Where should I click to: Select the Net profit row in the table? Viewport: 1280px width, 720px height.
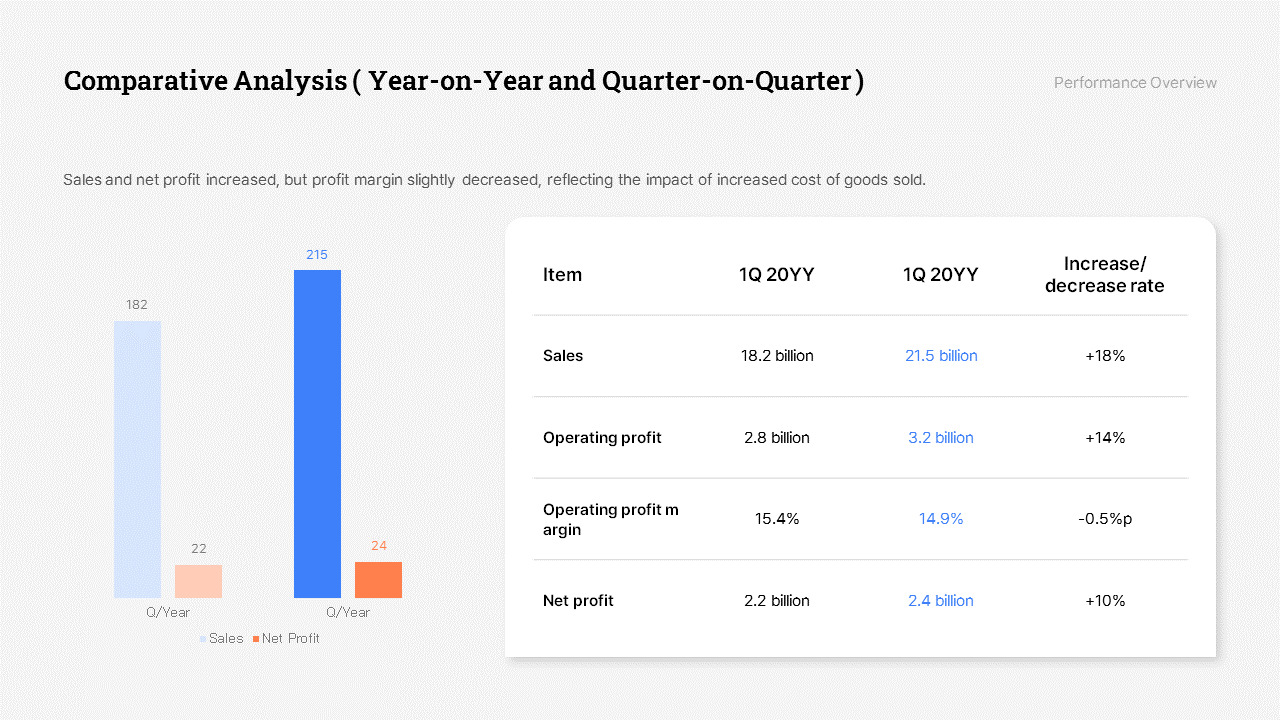tap(860, 600)
